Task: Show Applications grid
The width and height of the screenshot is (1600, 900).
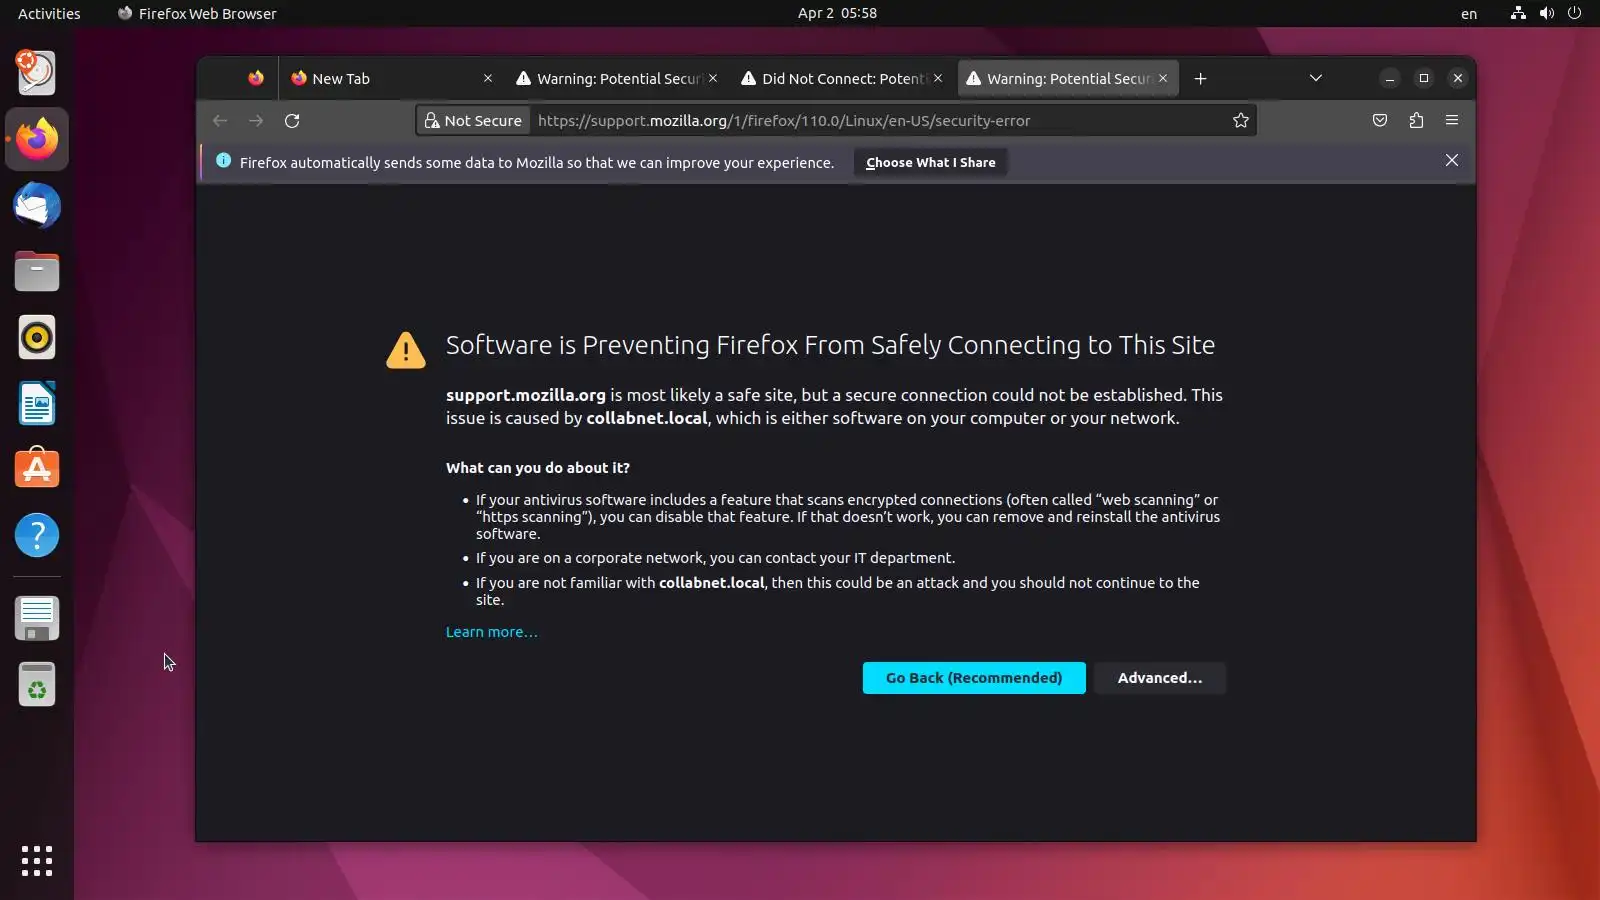Action: (x=37, y=860)
